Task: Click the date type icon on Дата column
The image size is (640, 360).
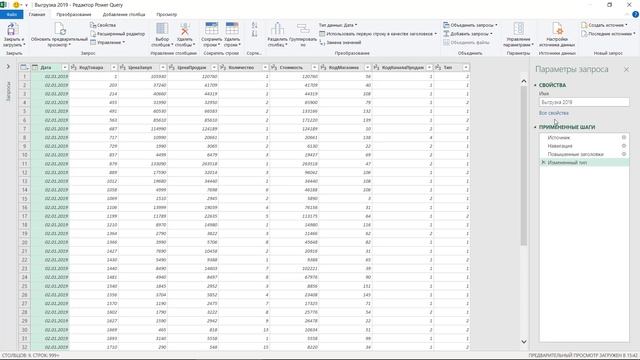Action: click(35, 67)
